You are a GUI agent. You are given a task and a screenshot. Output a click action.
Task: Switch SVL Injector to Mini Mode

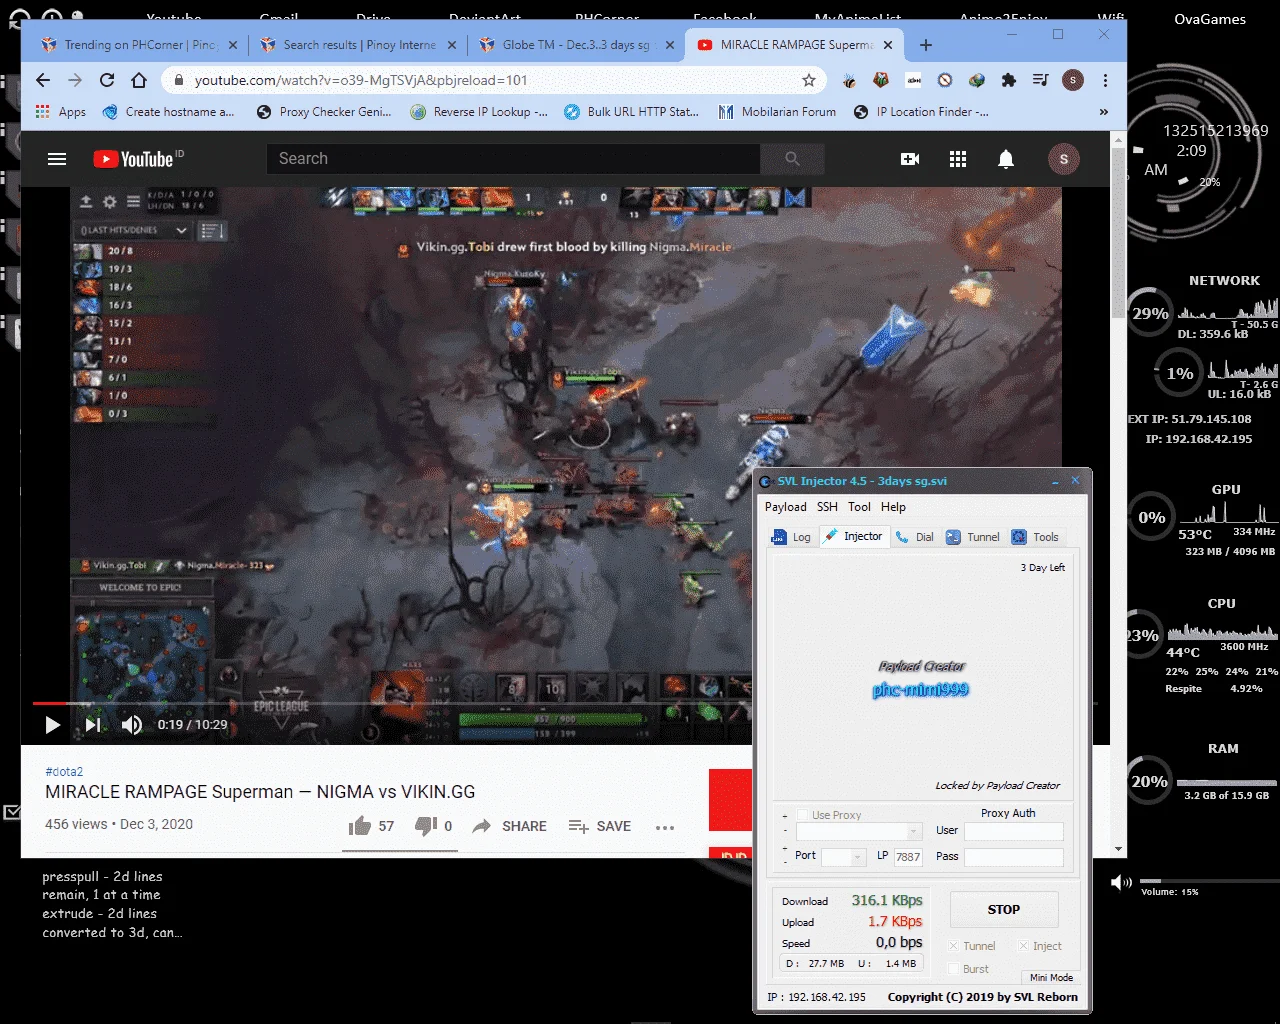coord(1051,977)
